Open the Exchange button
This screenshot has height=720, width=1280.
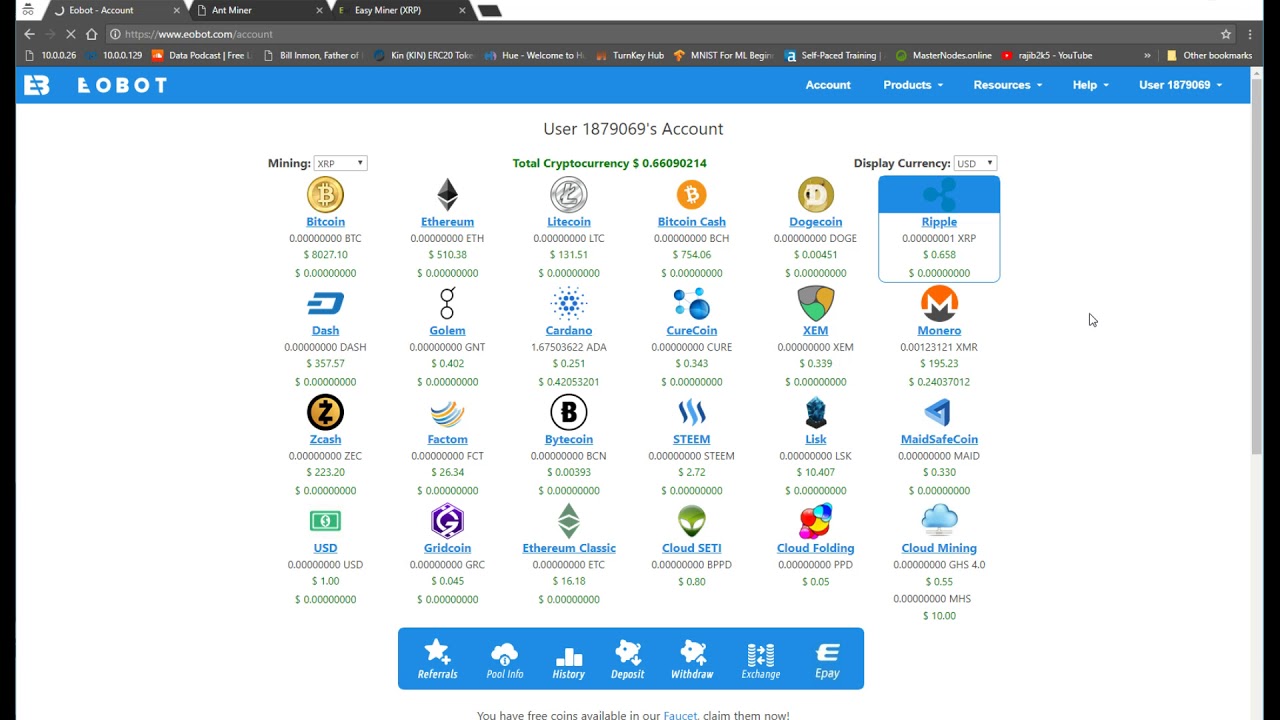point(760,659)
